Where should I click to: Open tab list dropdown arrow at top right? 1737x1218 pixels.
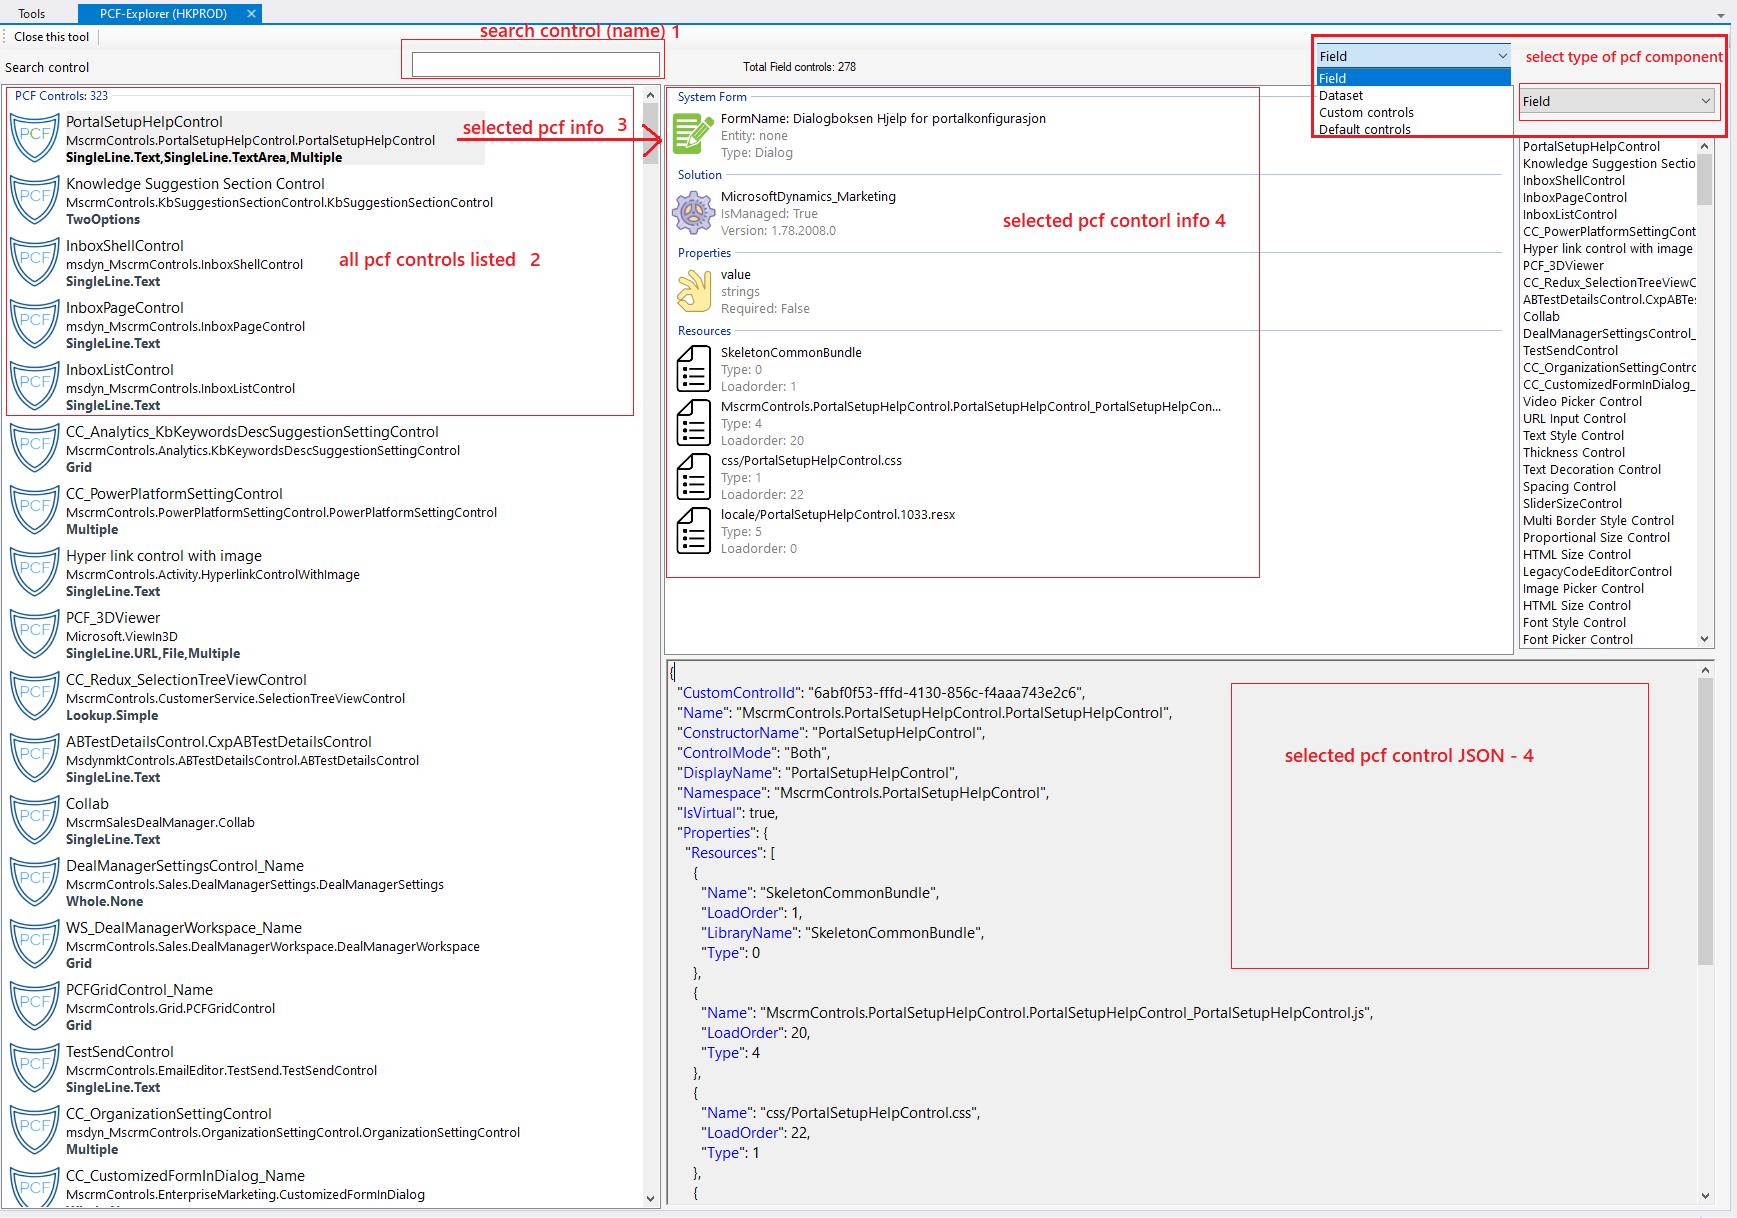(x=1721, y=15)
